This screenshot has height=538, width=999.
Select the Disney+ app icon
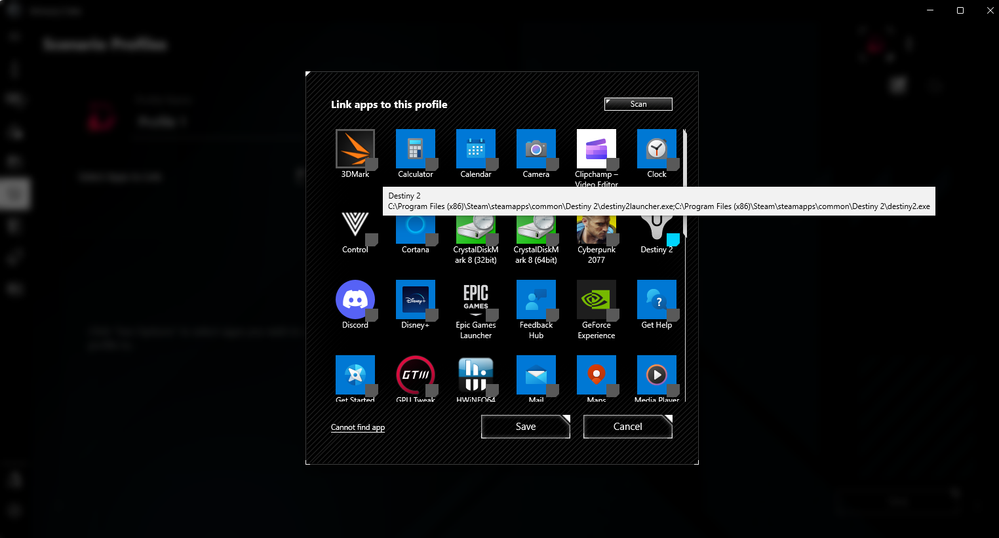click(415, 300)
